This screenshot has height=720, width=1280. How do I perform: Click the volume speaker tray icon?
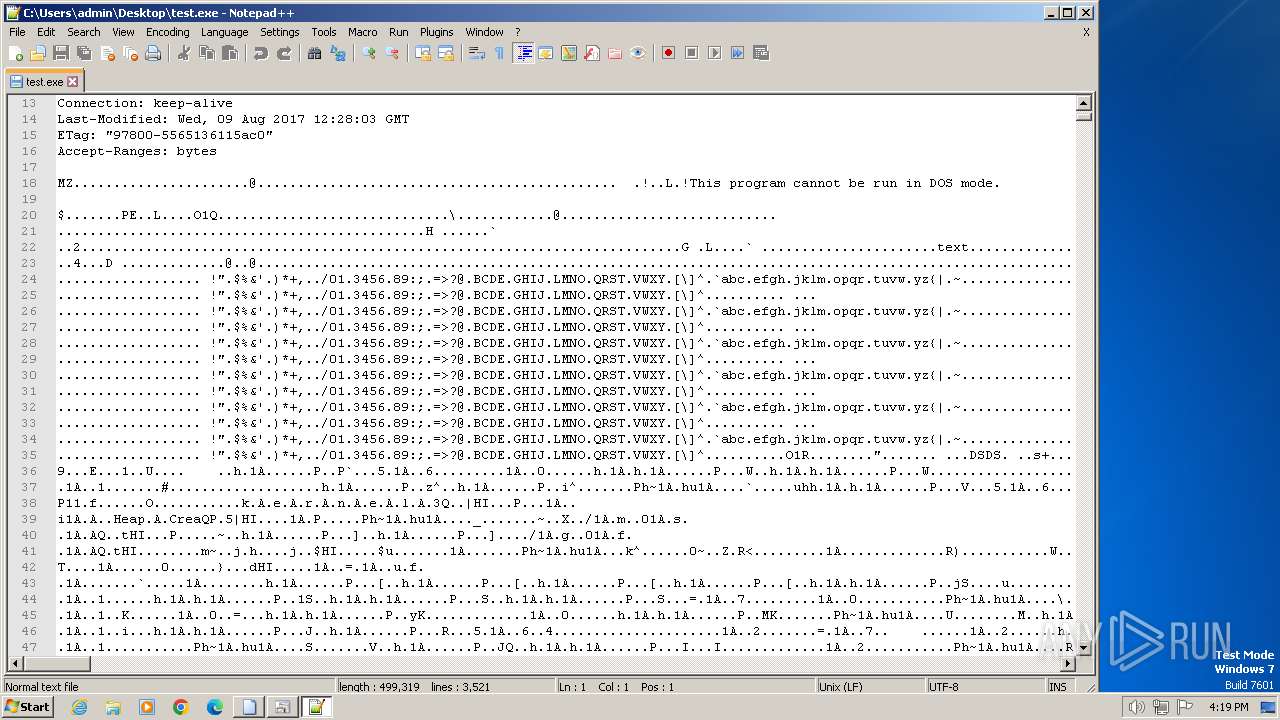[x=1136, y=707]
